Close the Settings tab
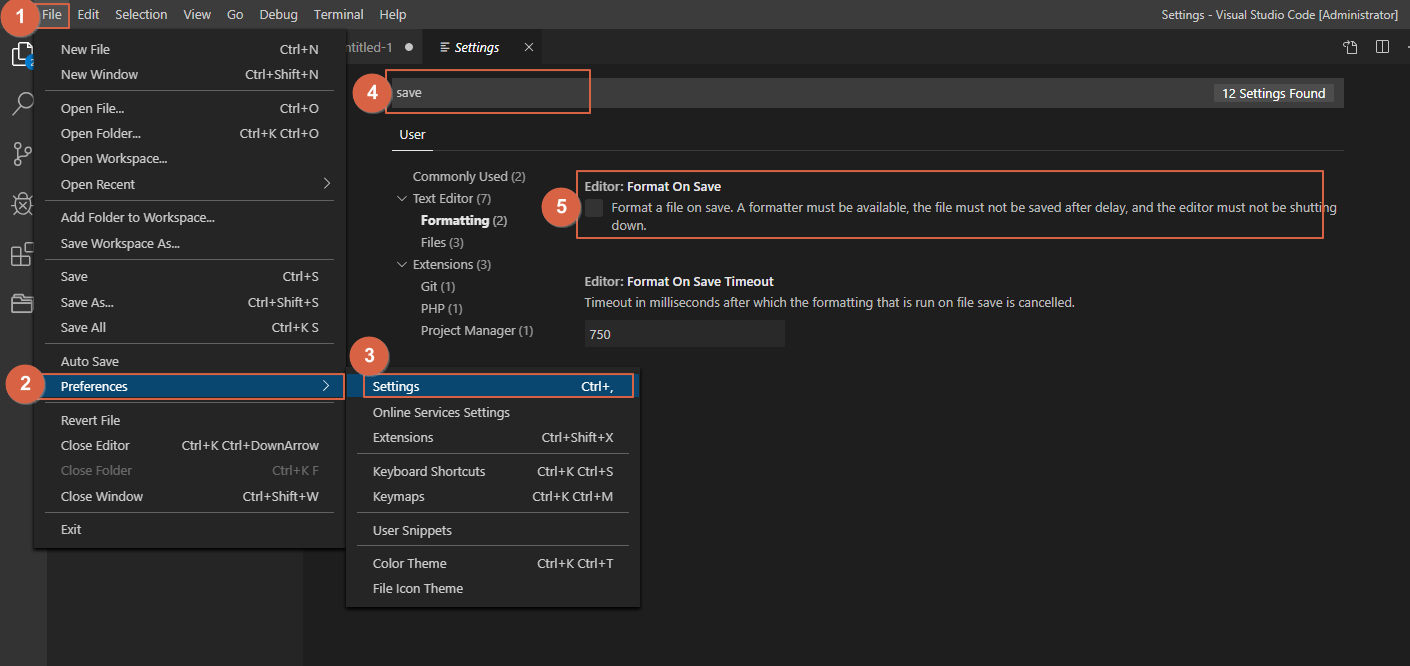This screenshot has width=1410, height=666. coord(529,47)
